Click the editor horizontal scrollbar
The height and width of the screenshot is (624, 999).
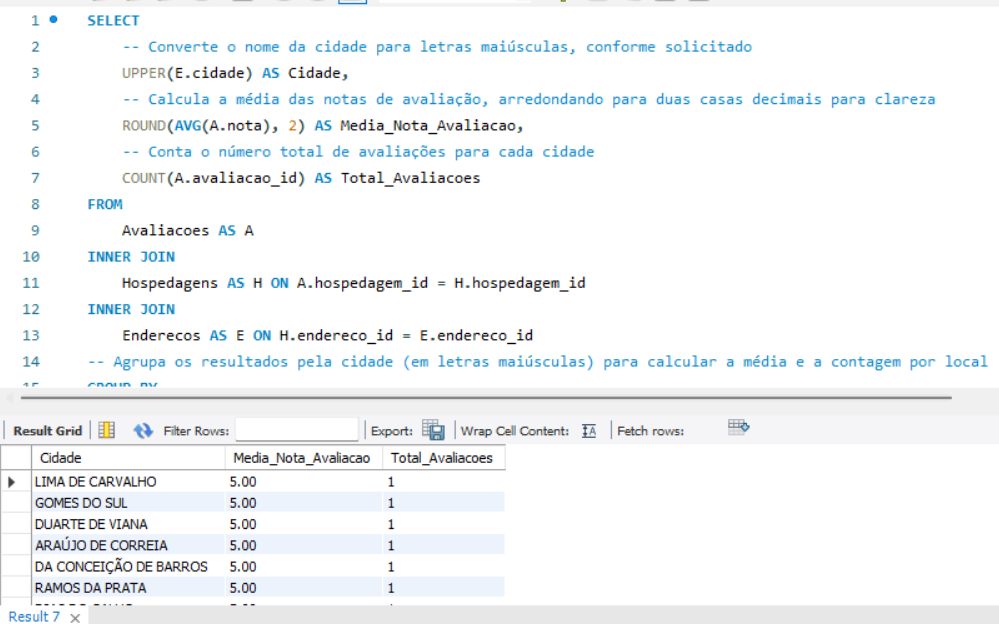click(x=486, y=397)
